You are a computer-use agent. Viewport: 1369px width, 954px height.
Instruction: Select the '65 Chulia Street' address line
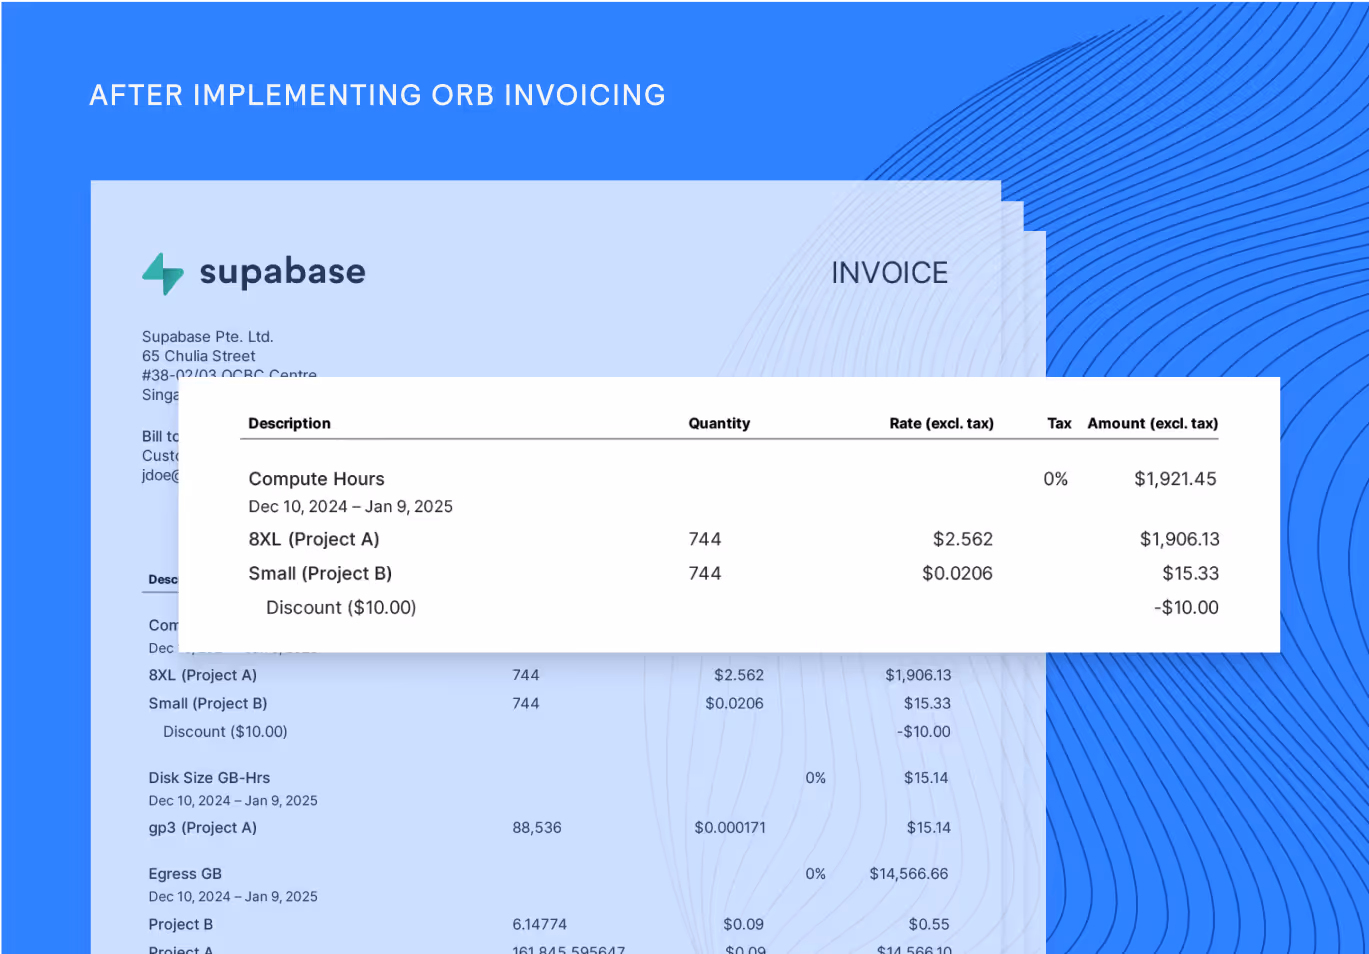pyautogui.click(x=198, y=356)
